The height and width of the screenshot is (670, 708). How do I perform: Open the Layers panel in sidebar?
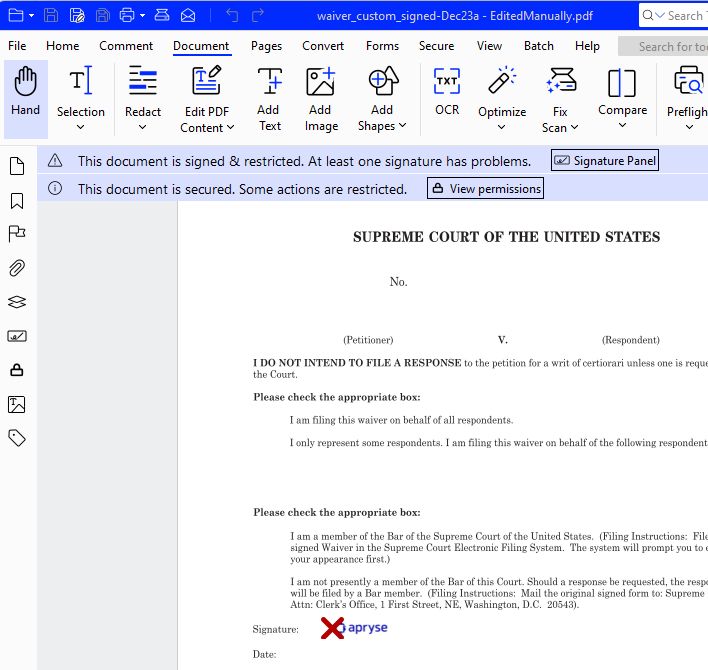pyautogui.click(x=17, y=302)
